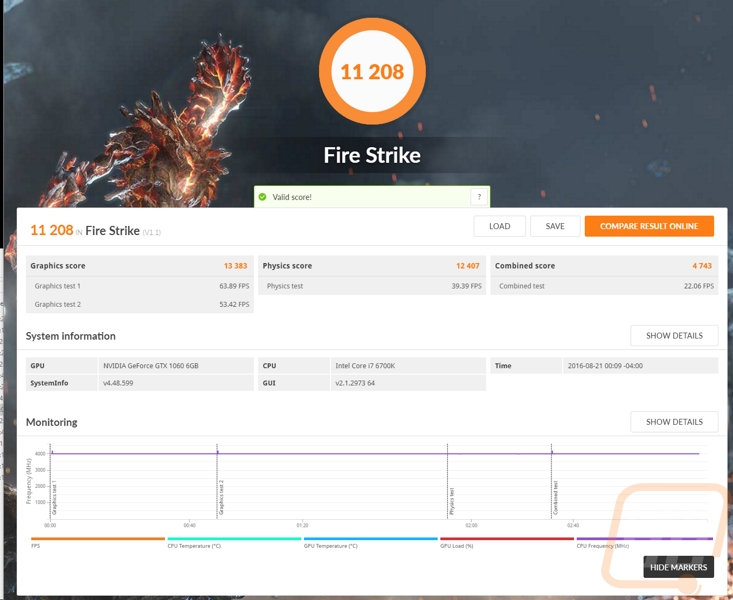Click the LOAD button
This screenshot has height=600, width=733.
[x=499, y=226]
